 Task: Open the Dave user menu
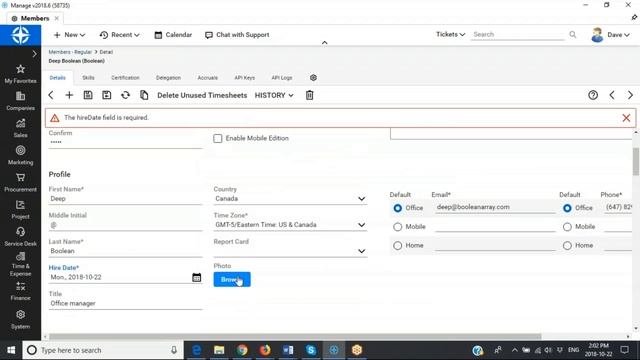click(x=611, y=35)
